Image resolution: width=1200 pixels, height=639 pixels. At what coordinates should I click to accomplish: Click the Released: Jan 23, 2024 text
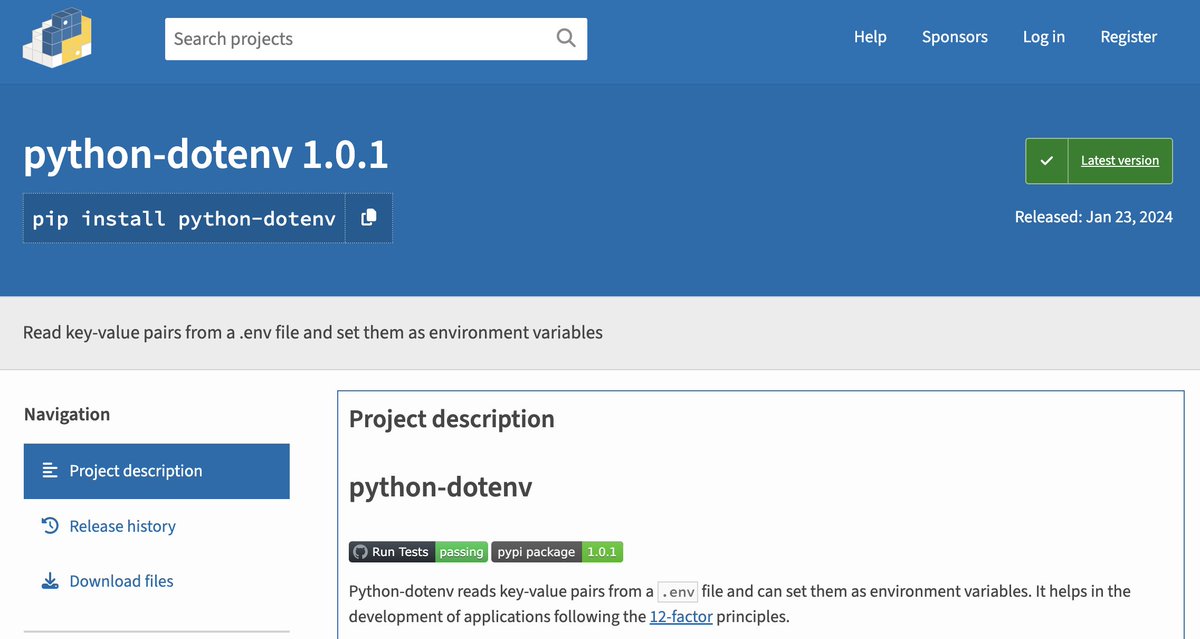click(x=1094, y=217)
